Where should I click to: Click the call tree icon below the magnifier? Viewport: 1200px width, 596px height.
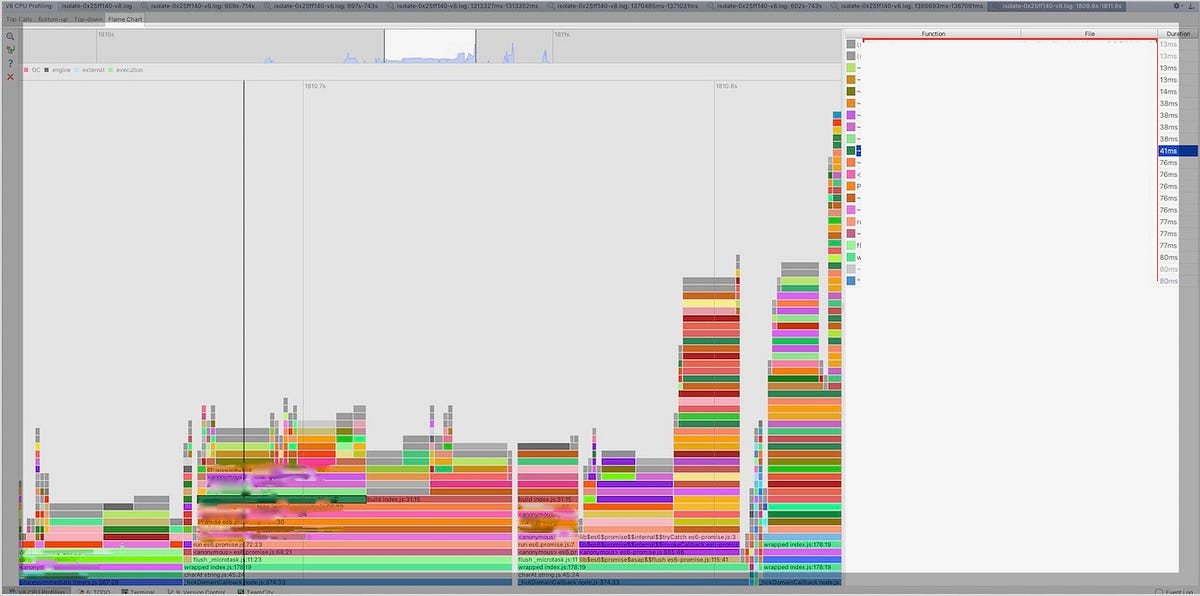coord(10,49)
